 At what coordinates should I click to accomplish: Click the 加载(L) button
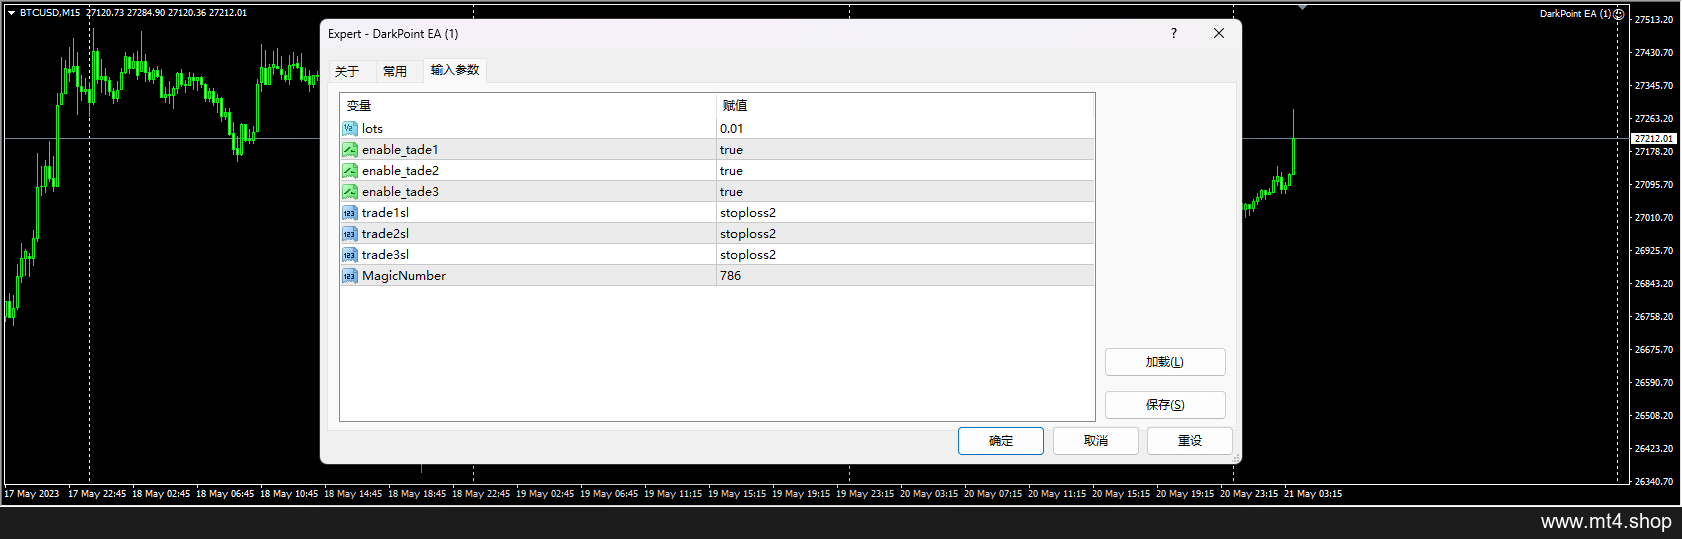(1165, 362)
